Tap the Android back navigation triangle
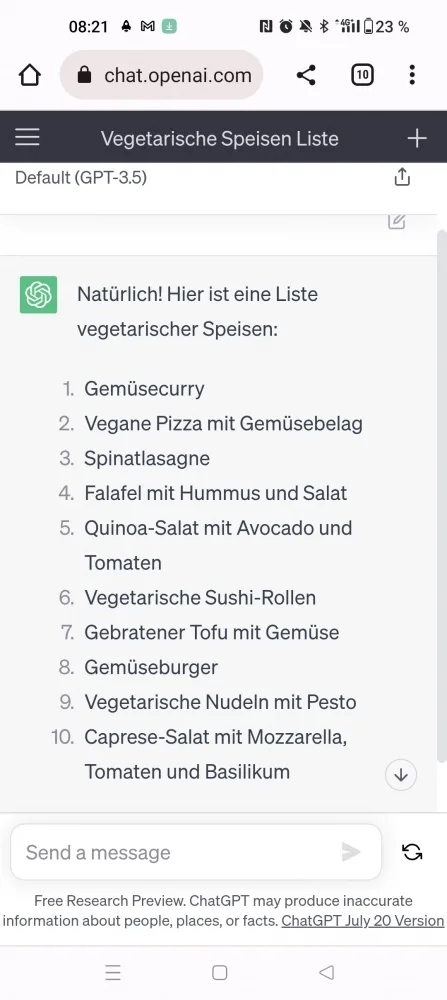The image size is (447, 1000). 326,973
